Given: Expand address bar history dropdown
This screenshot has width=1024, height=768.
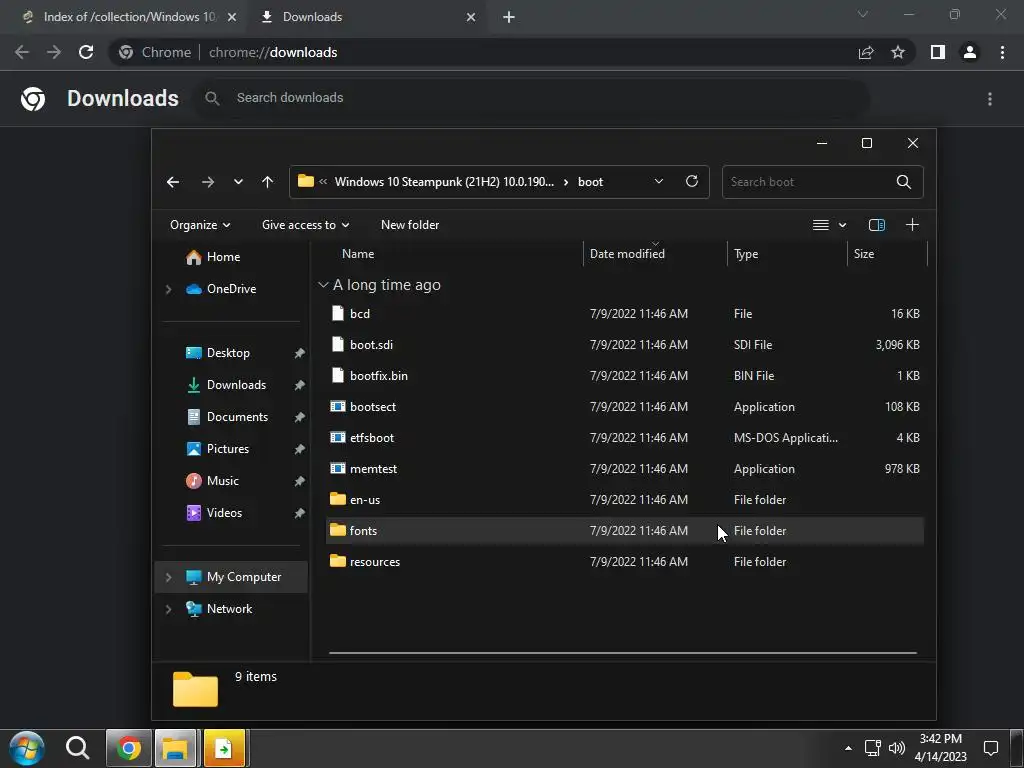Looking at the screenshot, I should (x=659, y=182).
